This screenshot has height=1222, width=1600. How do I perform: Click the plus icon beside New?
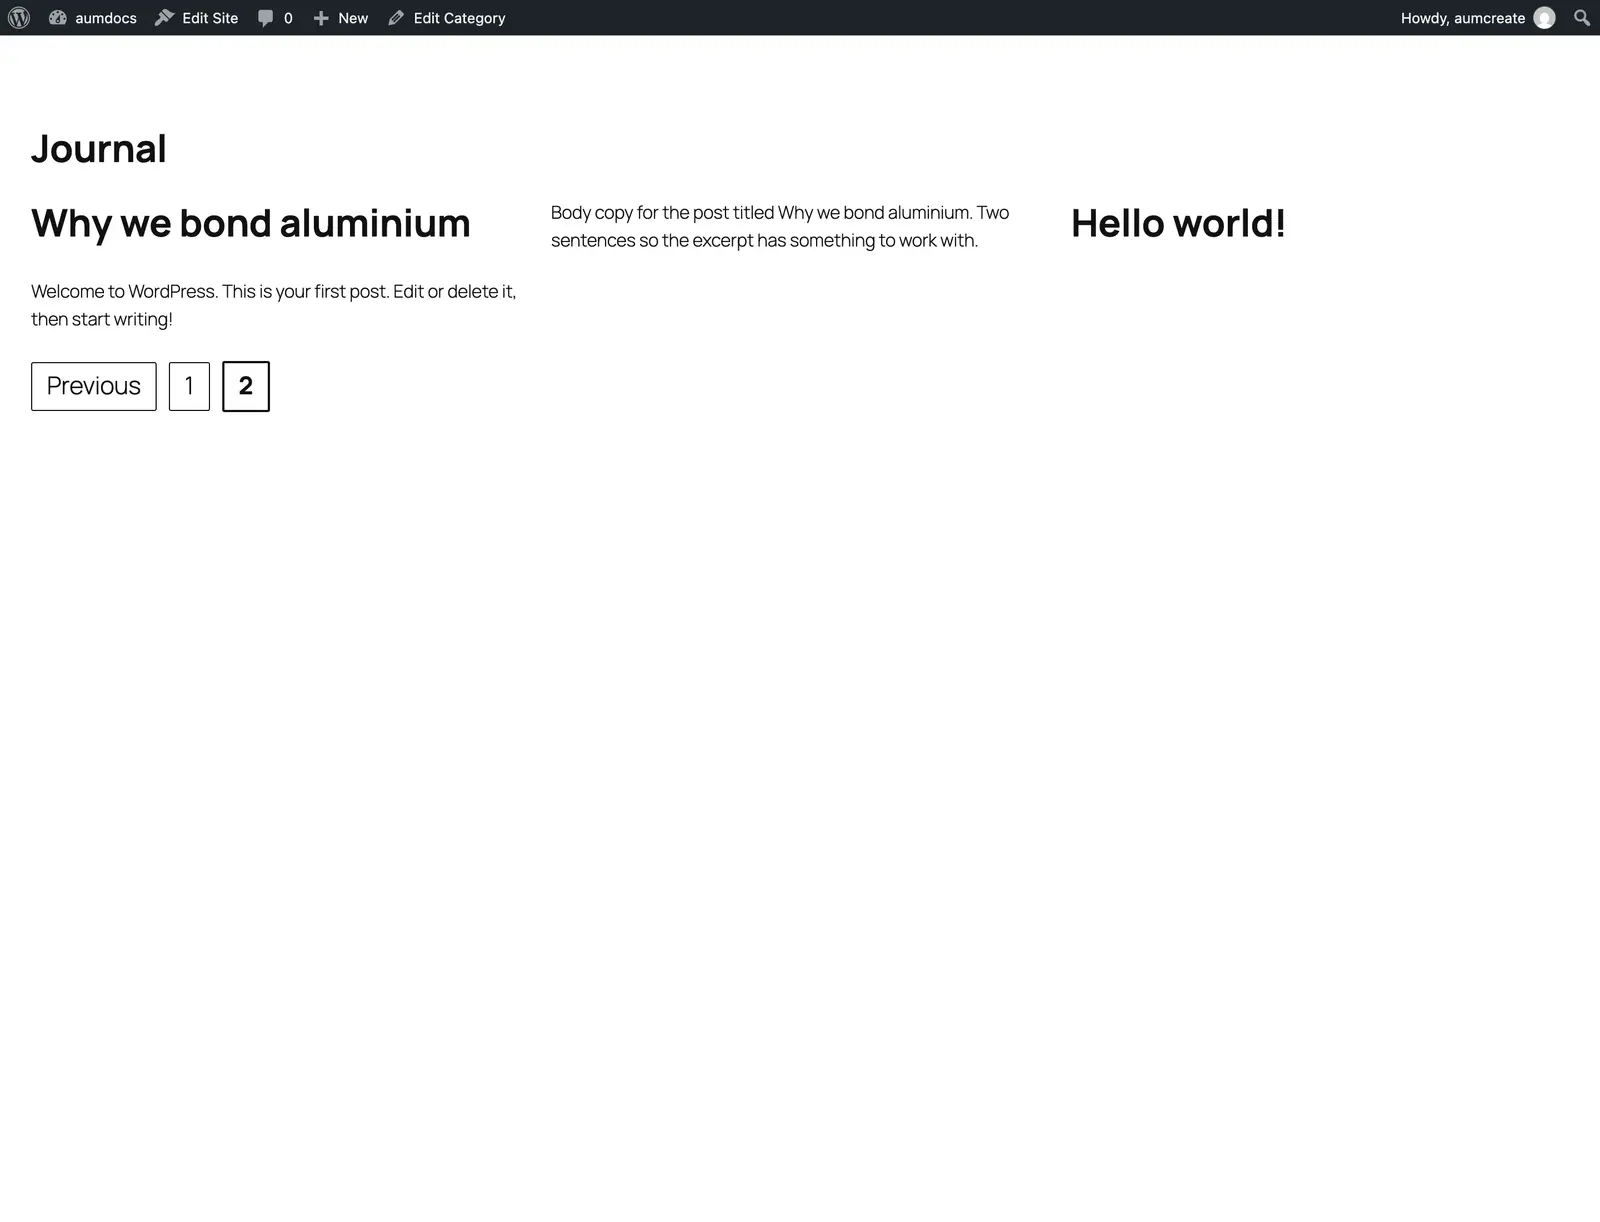point(321,18)
